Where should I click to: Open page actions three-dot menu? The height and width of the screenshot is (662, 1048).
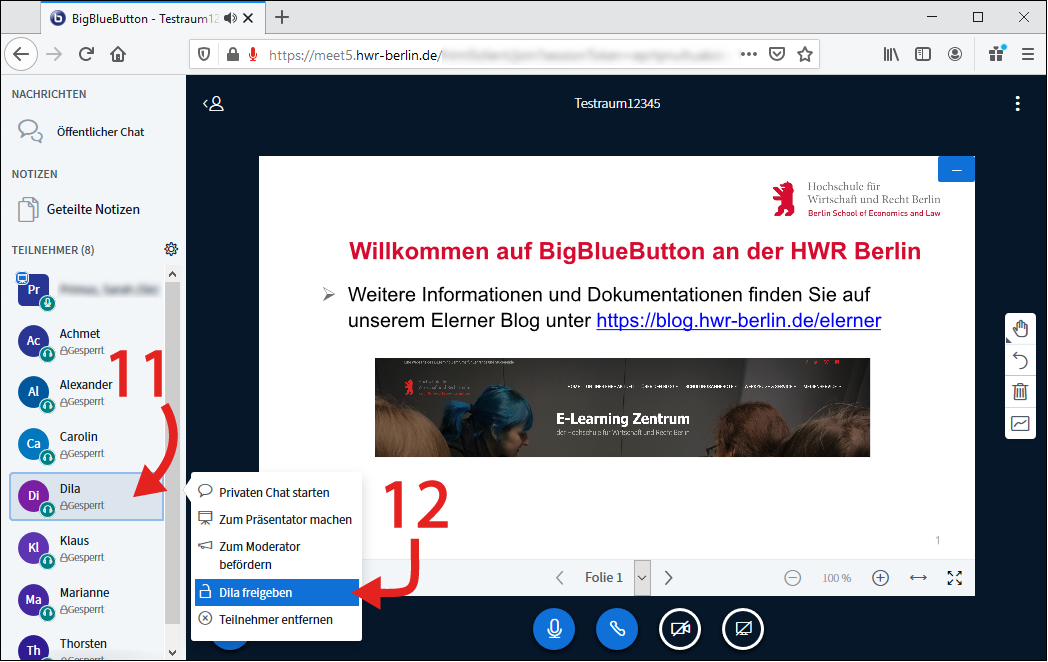[x=749, y=54]
